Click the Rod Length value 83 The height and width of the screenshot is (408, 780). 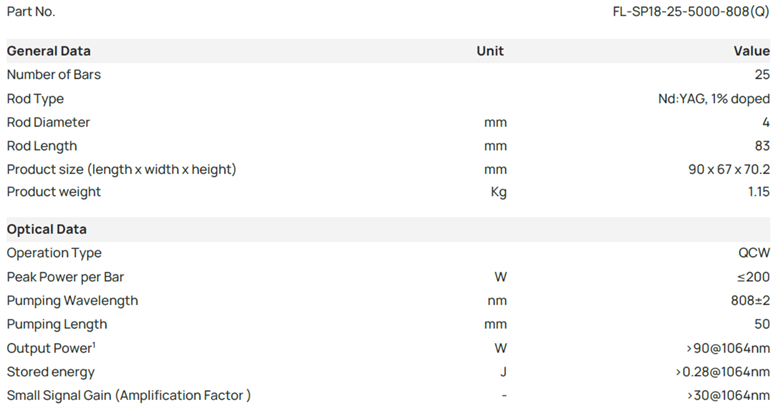click(761, 146)
